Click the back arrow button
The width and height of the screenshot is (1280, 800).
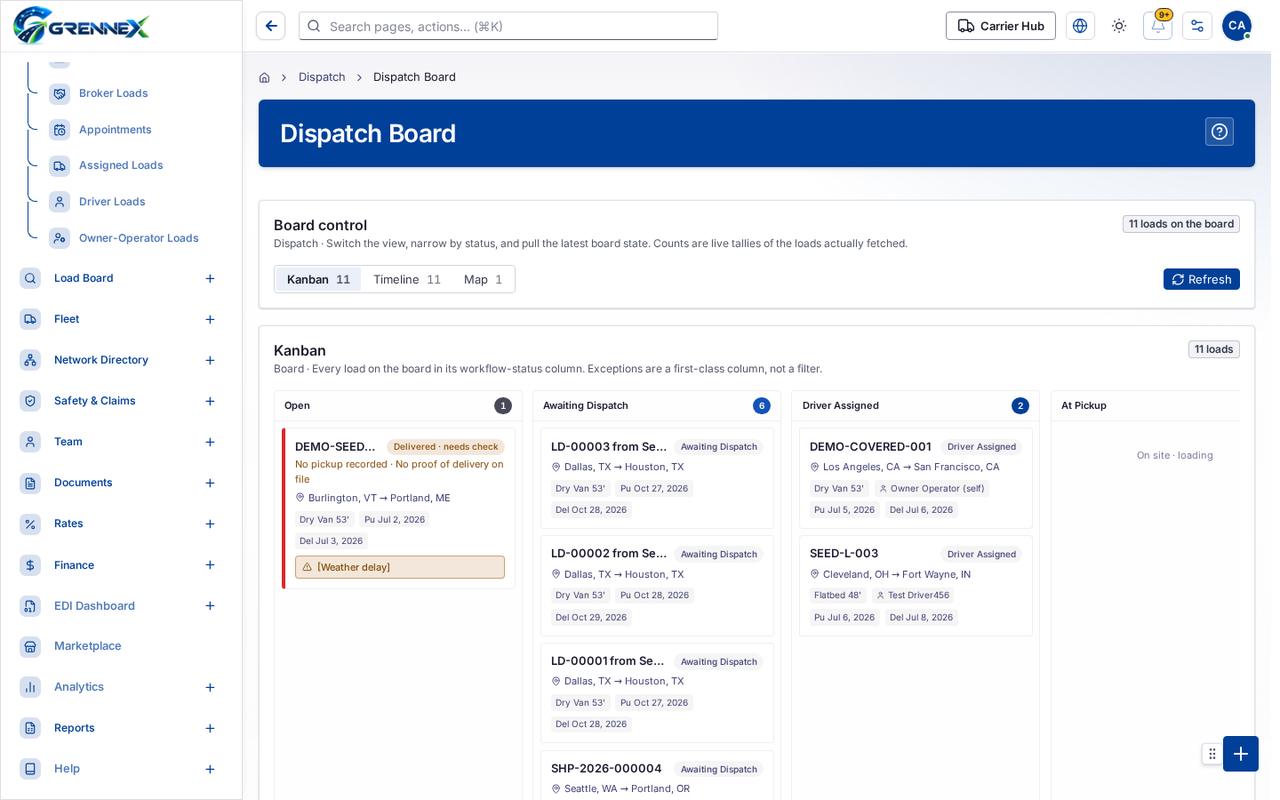tap(271, 26)
